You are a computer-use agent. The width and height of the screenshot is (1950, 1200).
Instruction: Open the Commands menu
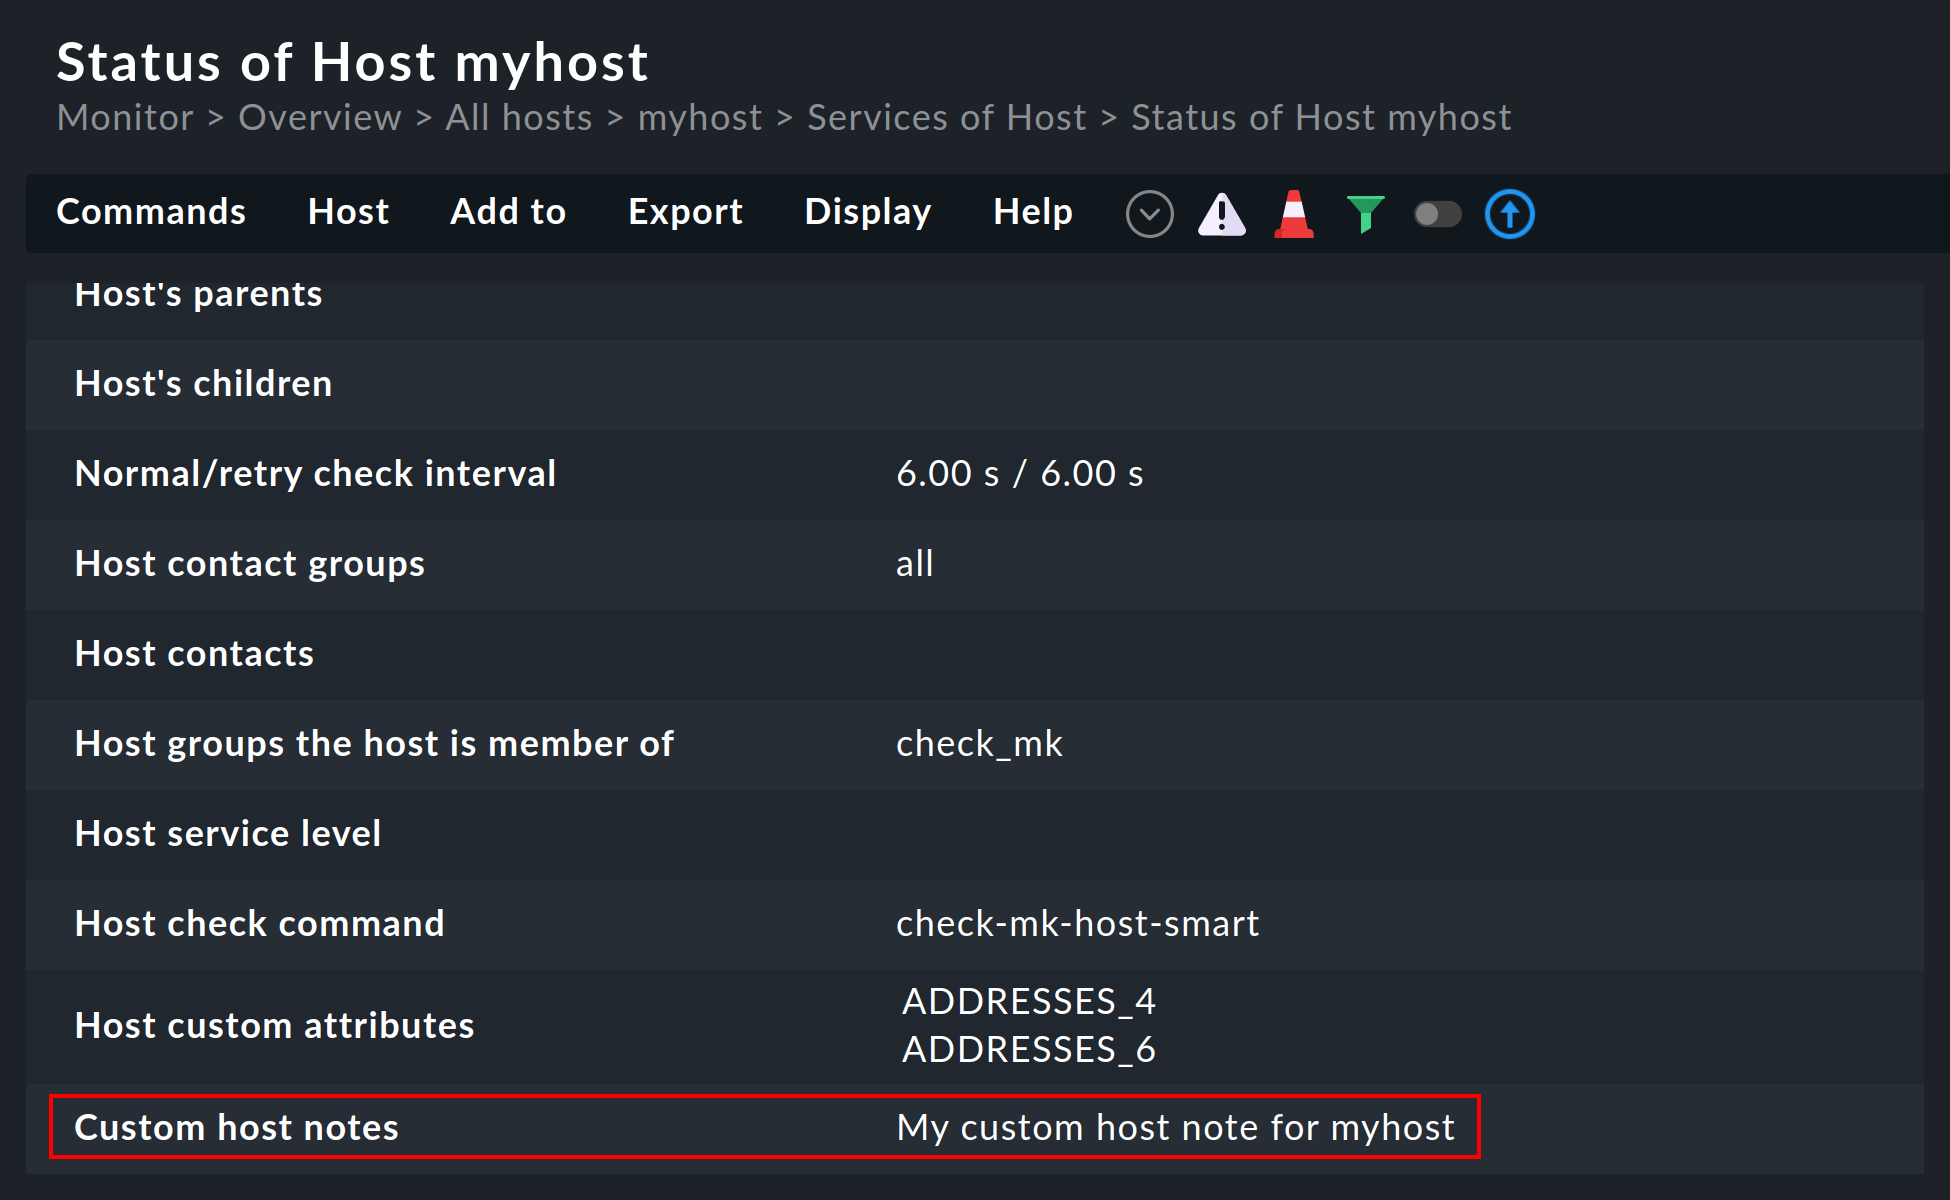[x=151, y=212]
